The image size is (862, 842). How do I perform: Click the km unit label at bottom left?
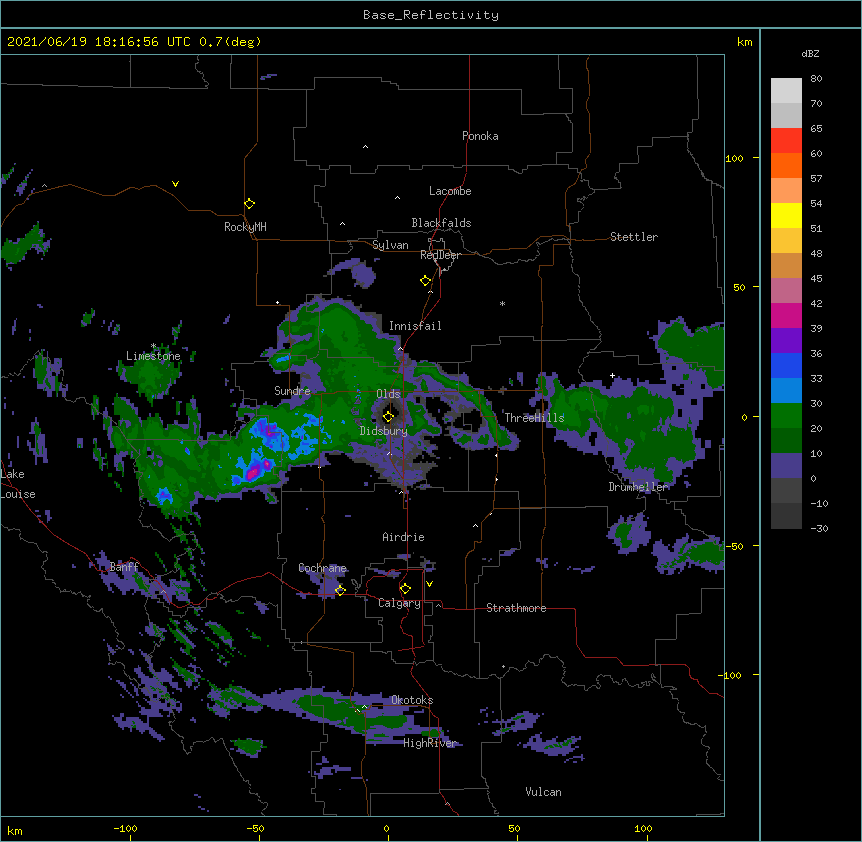(x=14, y=830)
